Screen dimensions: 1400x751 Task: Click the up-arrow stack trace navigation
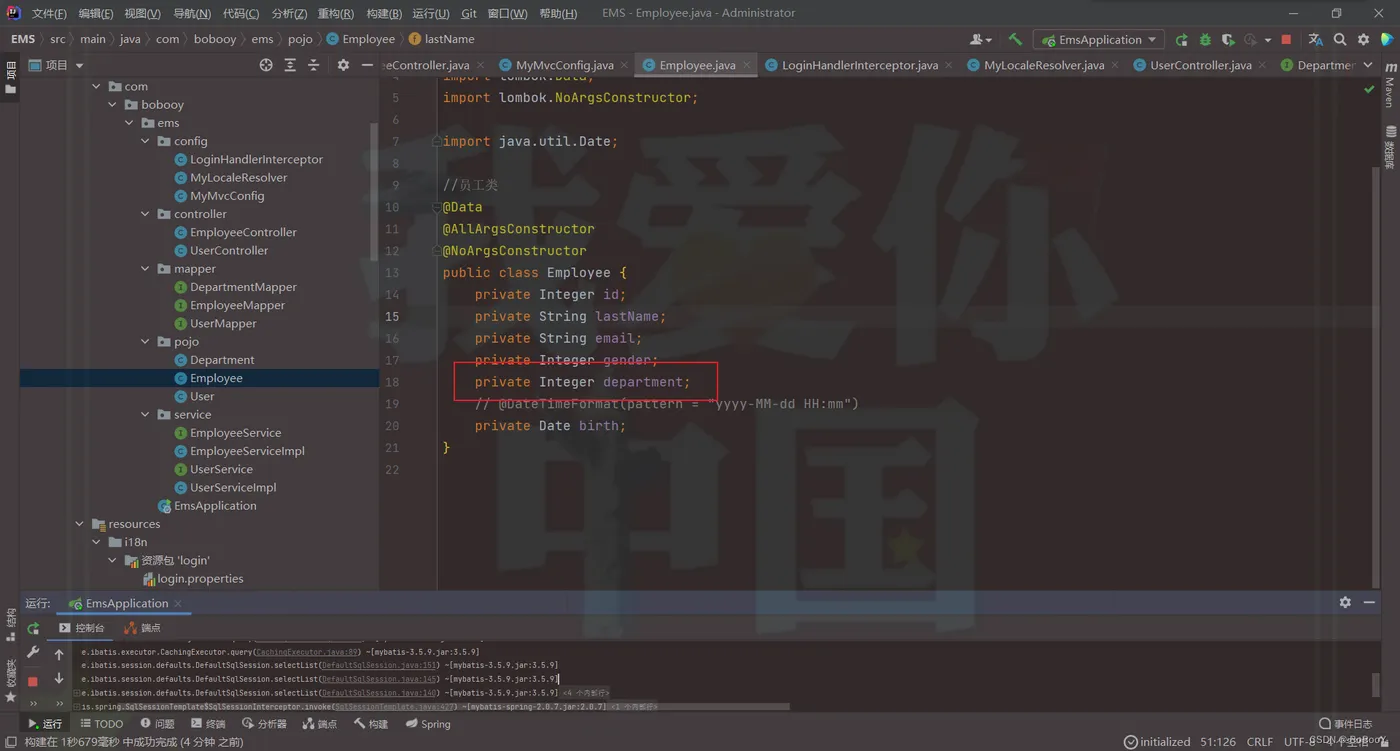point(59,654)
